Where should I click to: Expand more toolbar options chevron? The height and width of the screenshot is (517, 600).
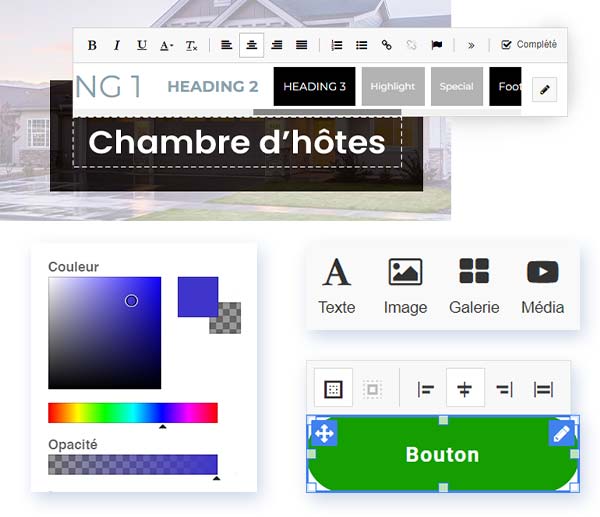[x=471, y=45]
